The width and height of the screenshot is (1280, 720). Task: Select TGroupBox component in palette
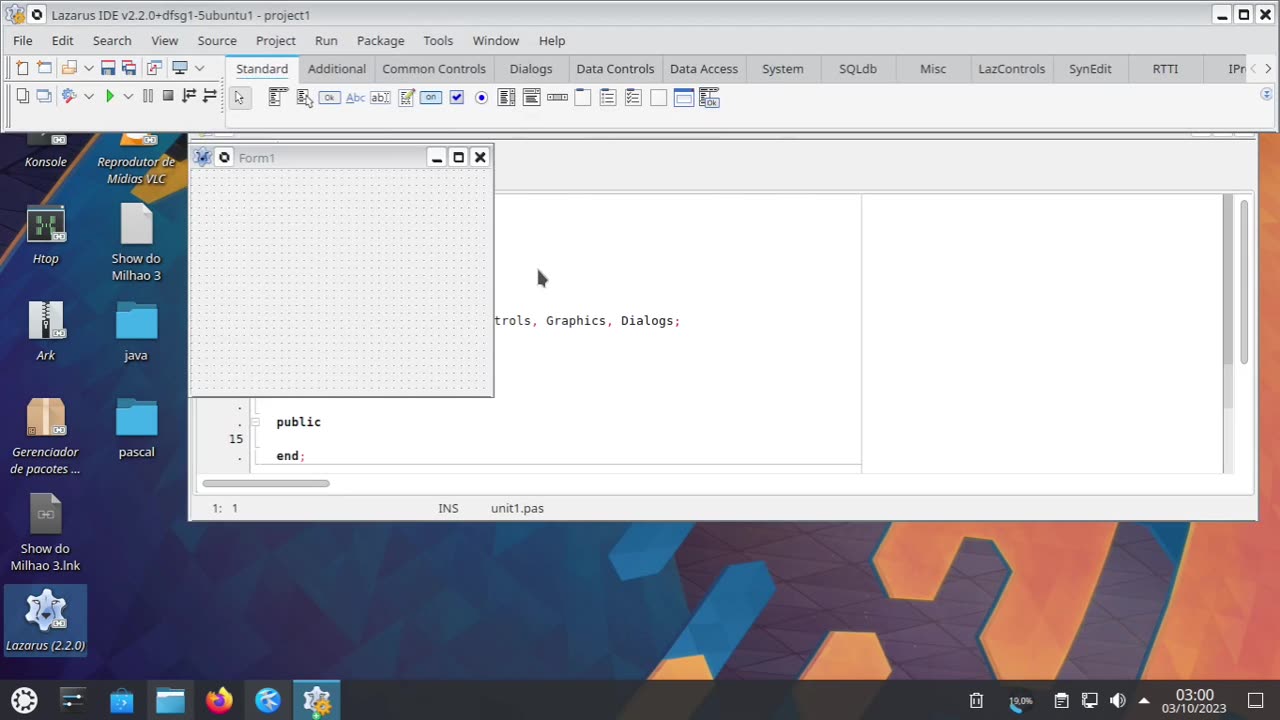[x=583, y=98]
